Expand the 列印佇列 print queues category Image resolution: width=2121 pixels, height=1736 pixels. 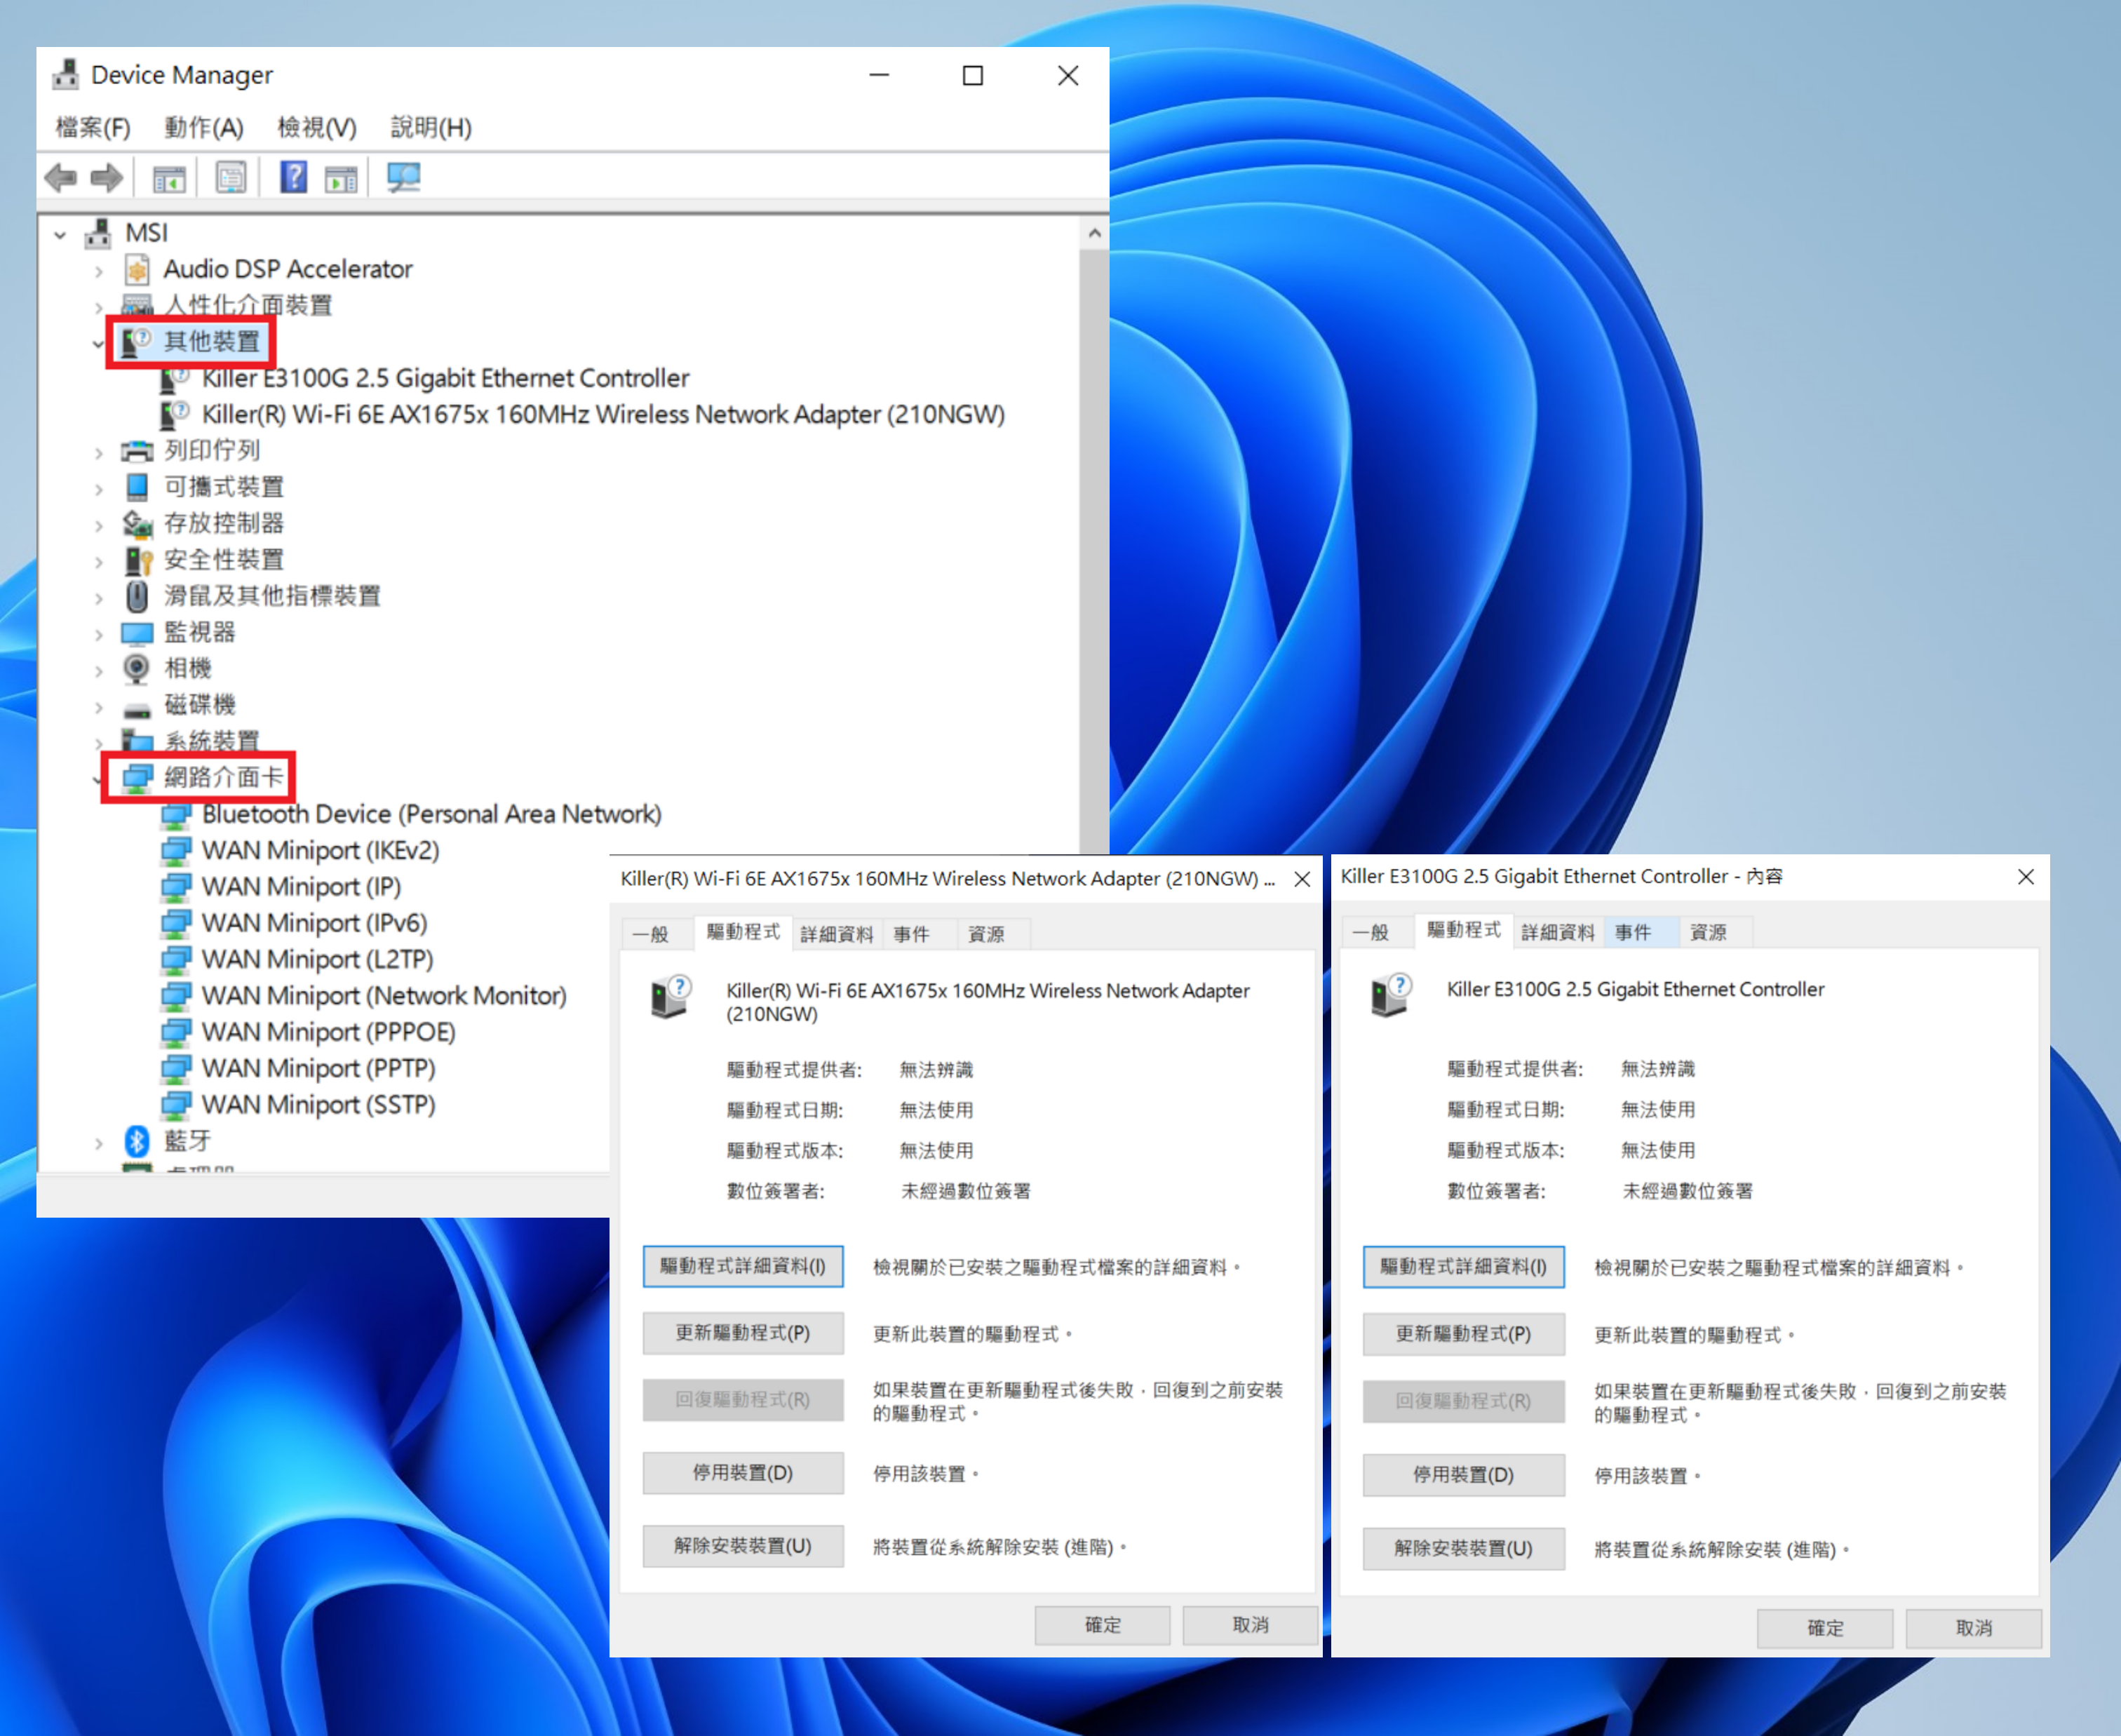coord(98,452)
